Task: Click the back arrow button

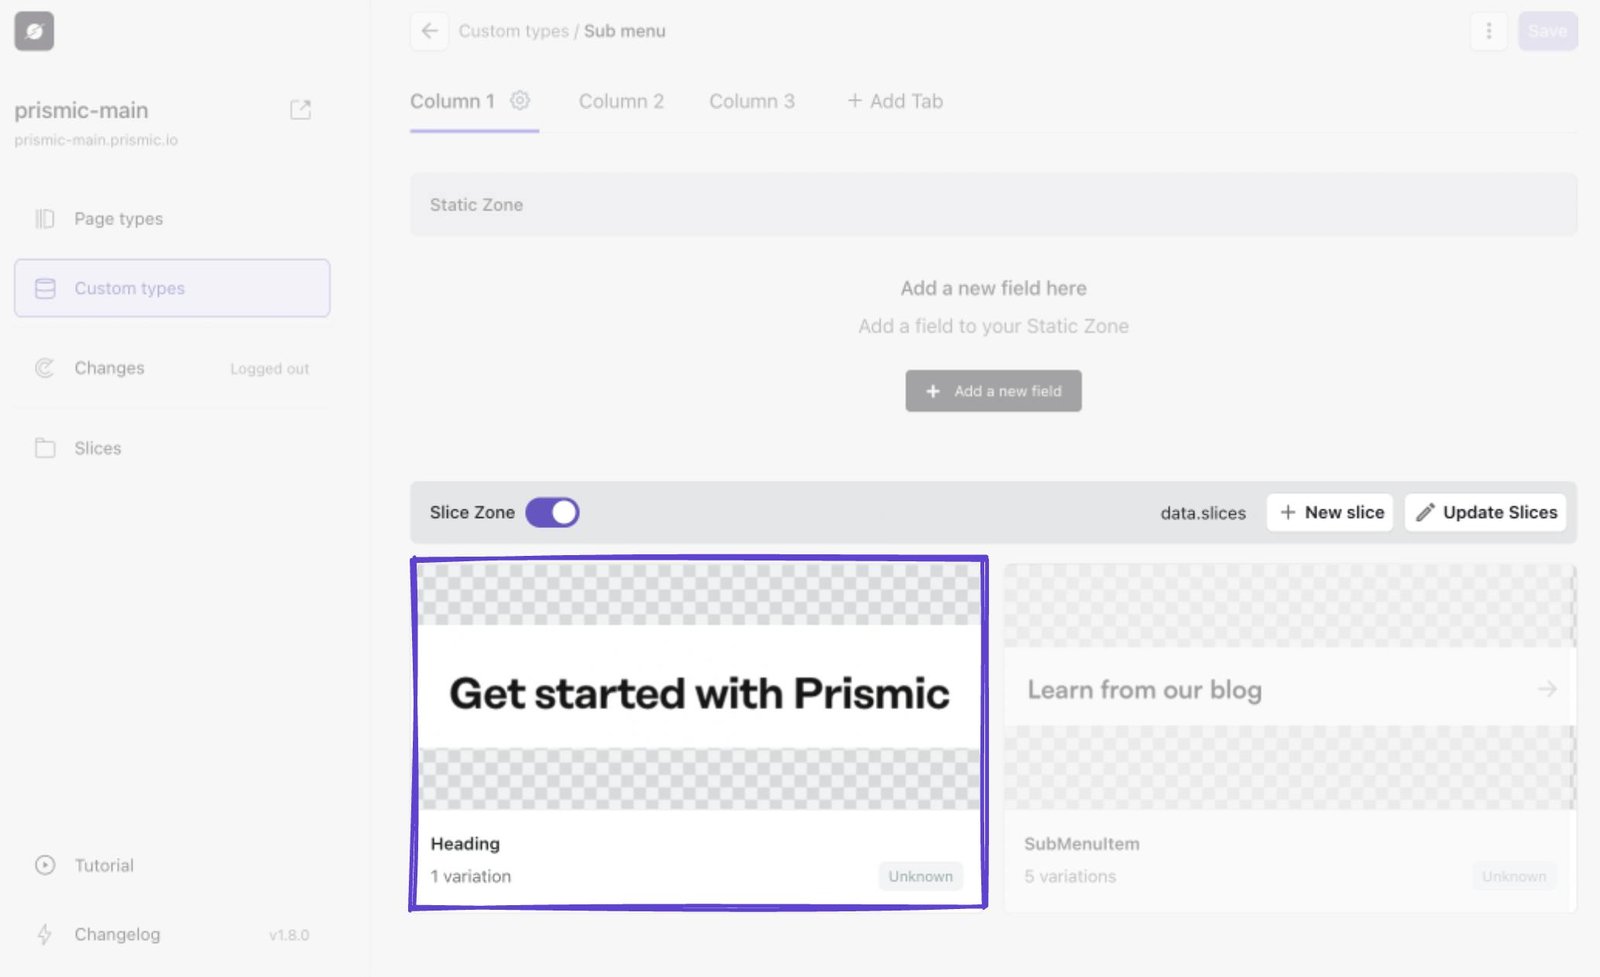Action: (429, 31)
